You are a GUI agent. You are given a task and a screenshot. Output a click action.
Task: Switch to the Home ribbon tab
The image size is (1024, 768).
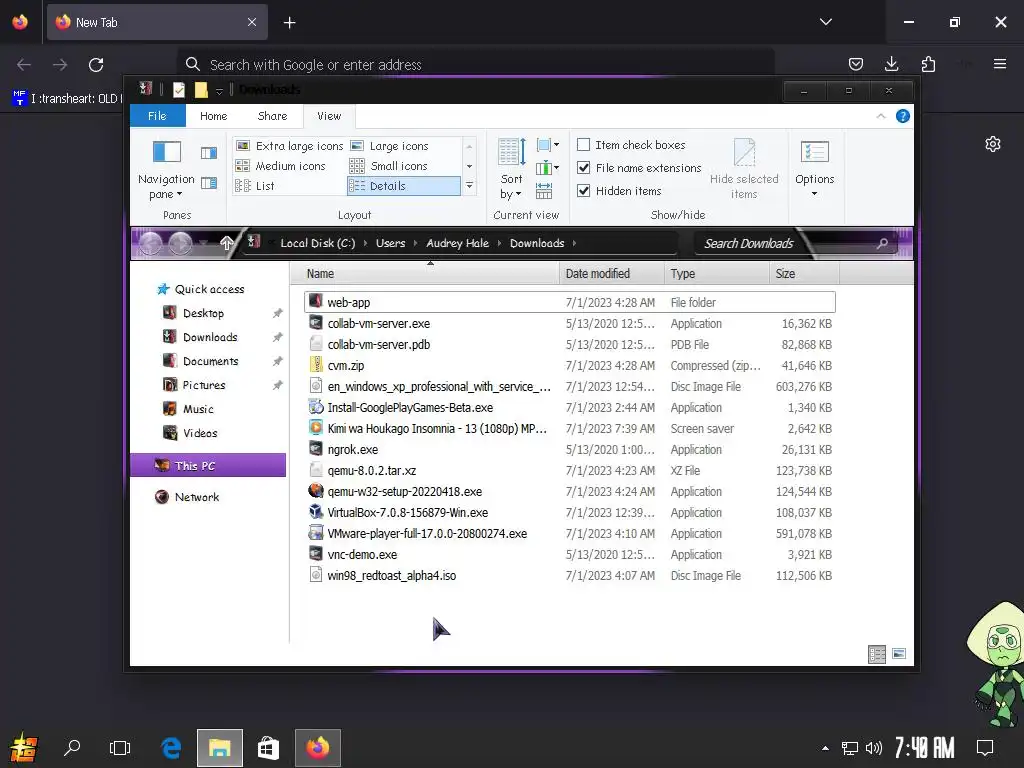(x=214, y=116)
